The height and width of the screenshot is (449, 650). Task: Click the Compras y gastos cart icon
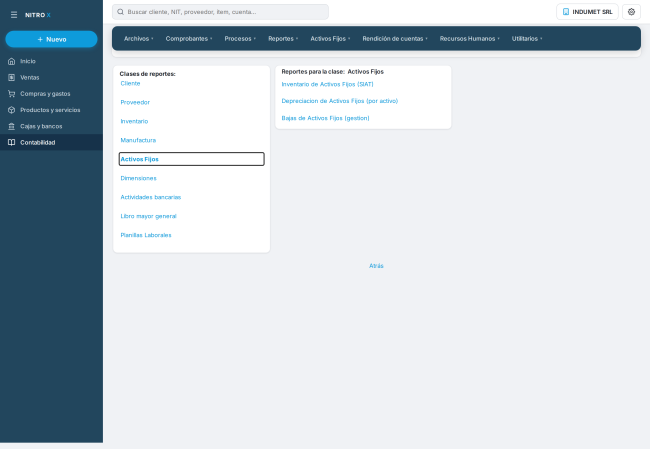pos(12,94)
